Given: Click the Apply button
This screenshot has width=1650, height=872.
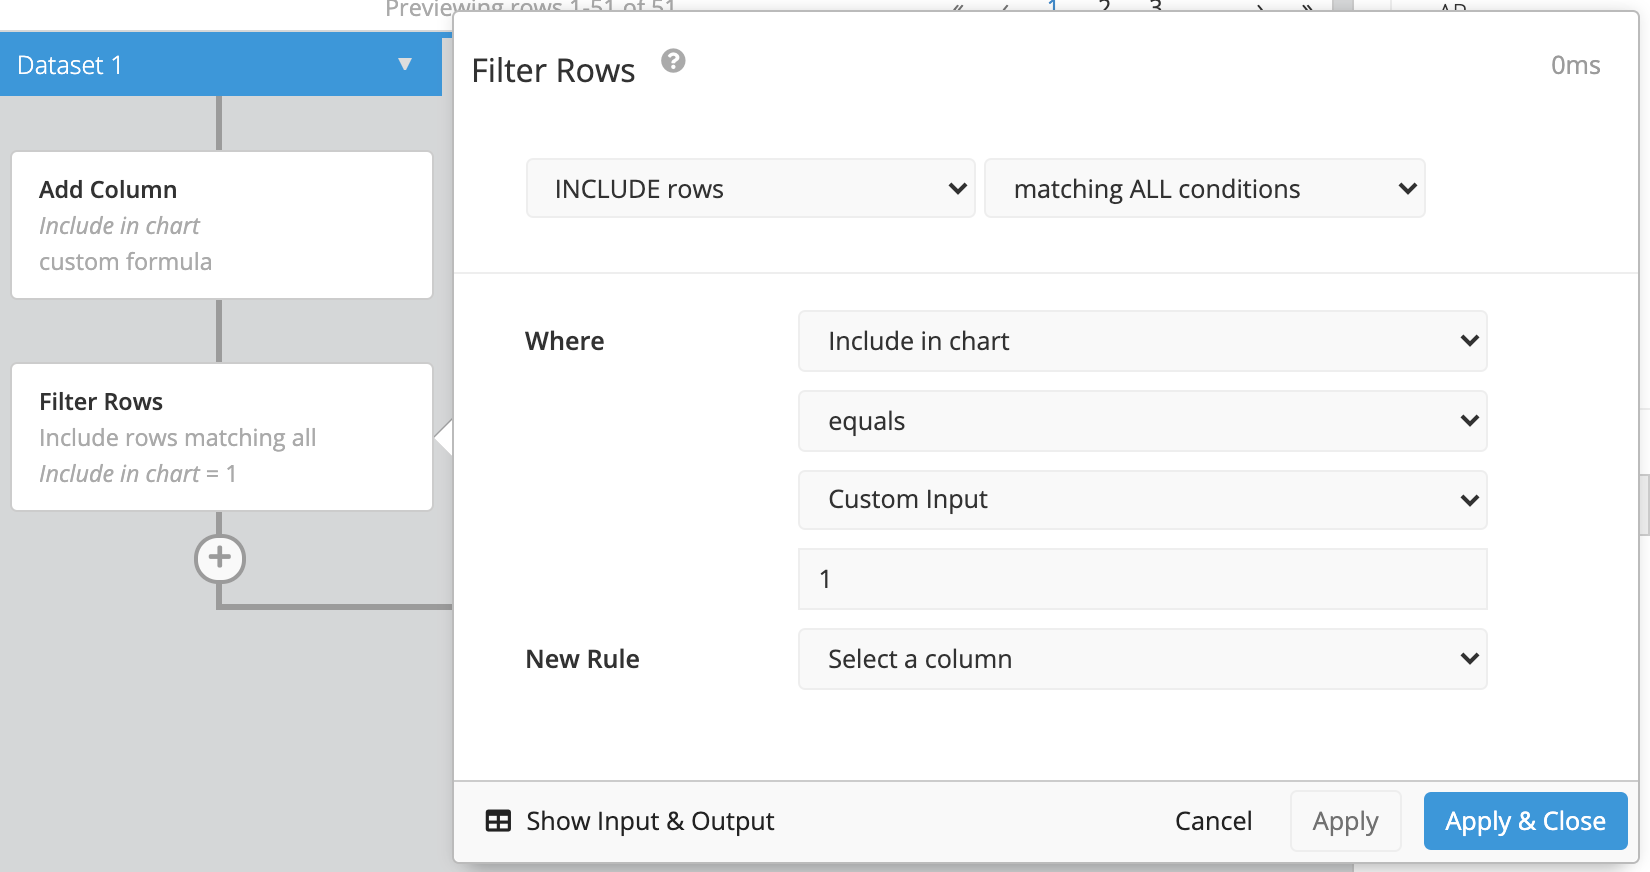Looking at the screenshot, I should click(1346, 821).
